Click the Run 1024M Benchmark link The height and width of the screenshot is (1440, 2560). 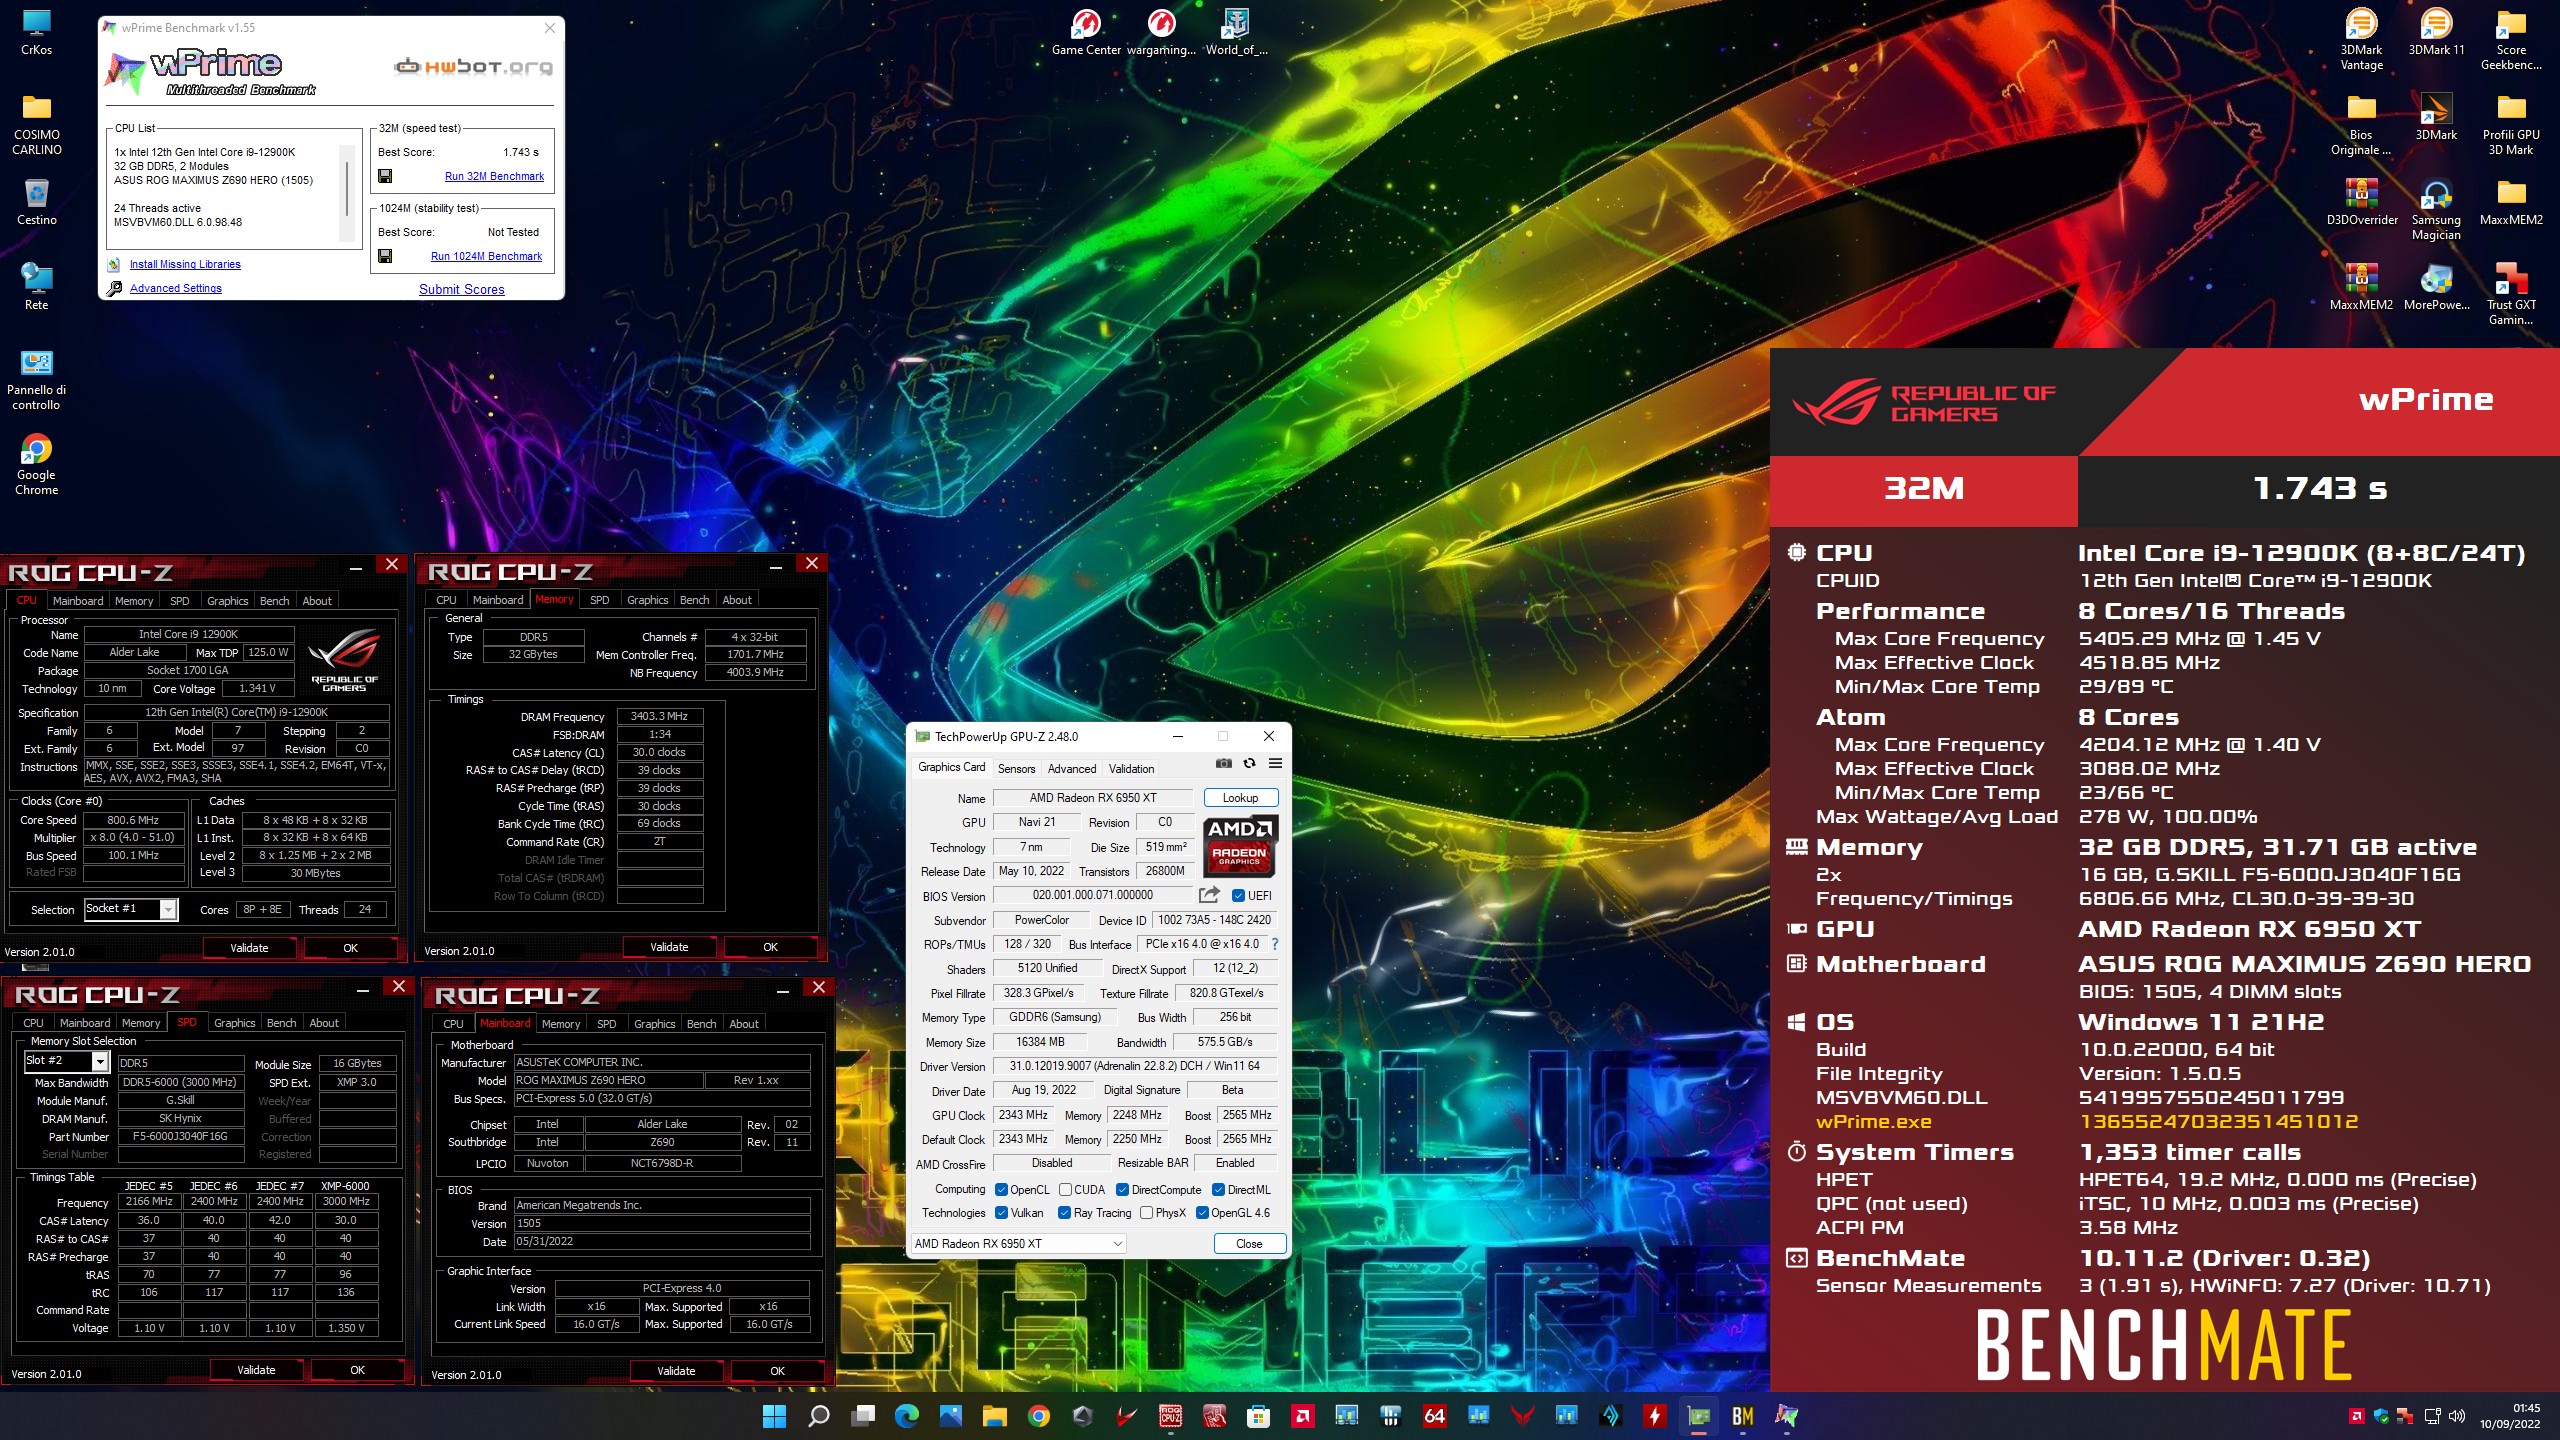pyautogui.click(x=486, y=256)
